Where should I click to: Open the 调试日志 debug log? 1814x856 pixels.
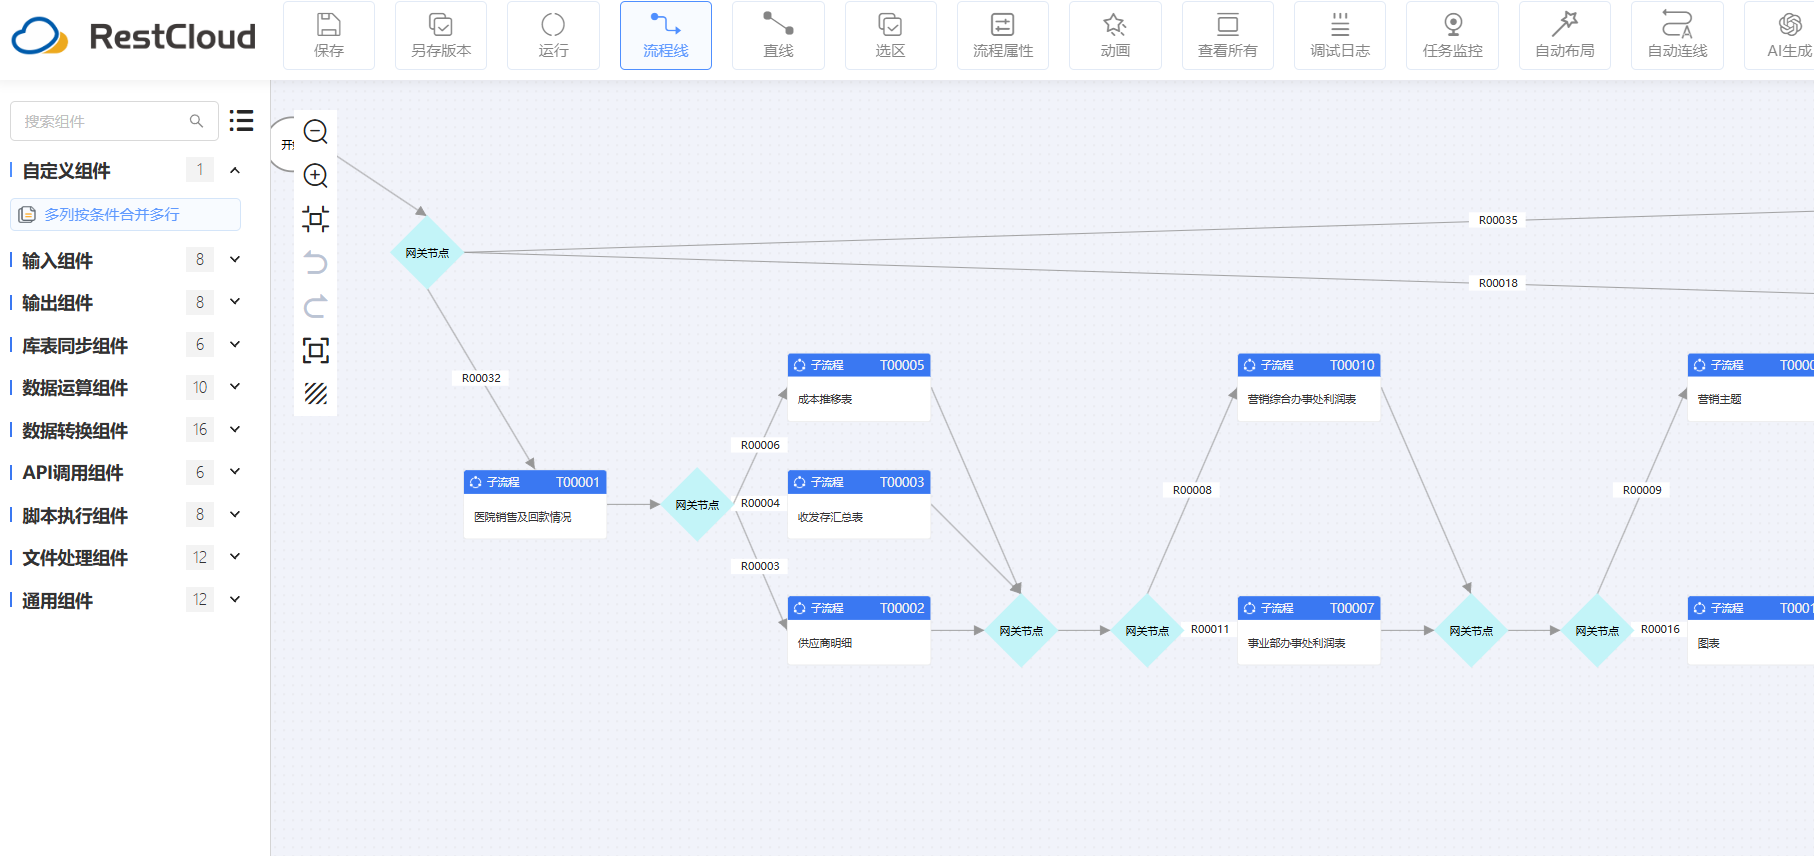coord(1340,36)
